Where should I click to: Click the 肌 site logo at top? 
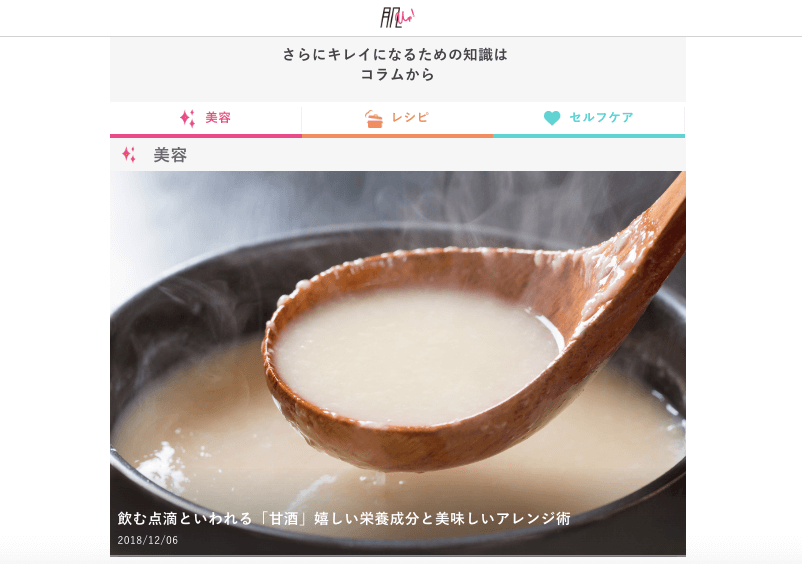coord(397,18)
